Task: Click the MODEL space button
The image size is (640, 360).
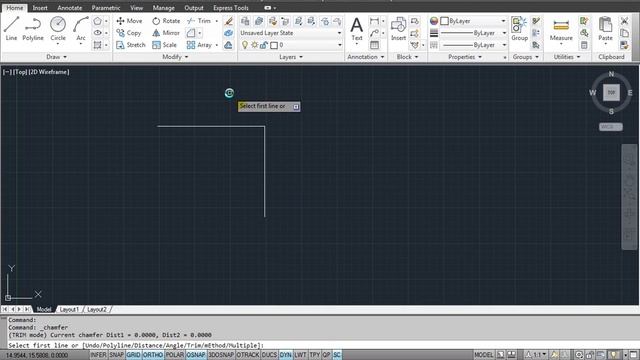Action: 483,355
